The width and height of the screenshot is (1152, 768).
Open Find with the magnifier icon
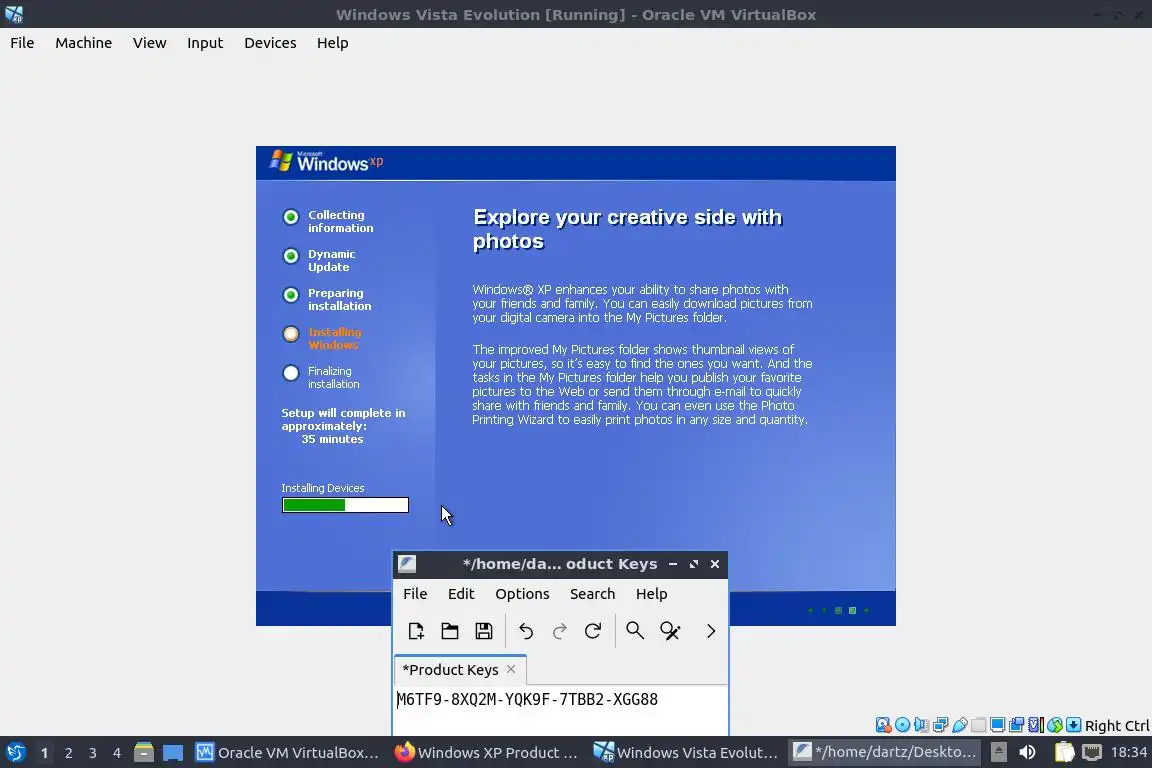pyautogui.click(x=635, y=631)
